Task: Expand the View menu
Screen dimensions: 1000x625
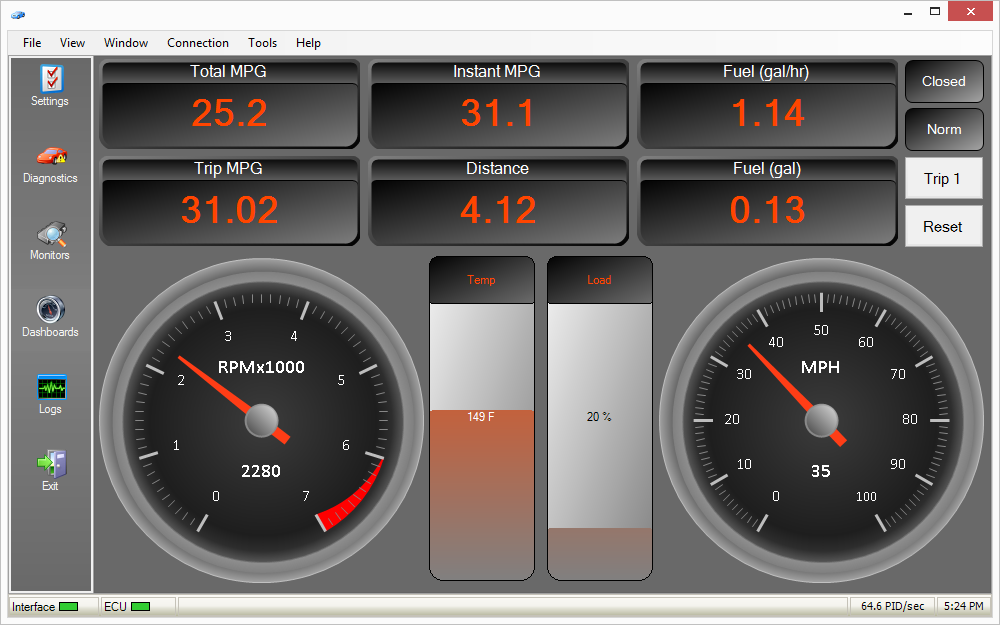Action: tap(73, 43)
